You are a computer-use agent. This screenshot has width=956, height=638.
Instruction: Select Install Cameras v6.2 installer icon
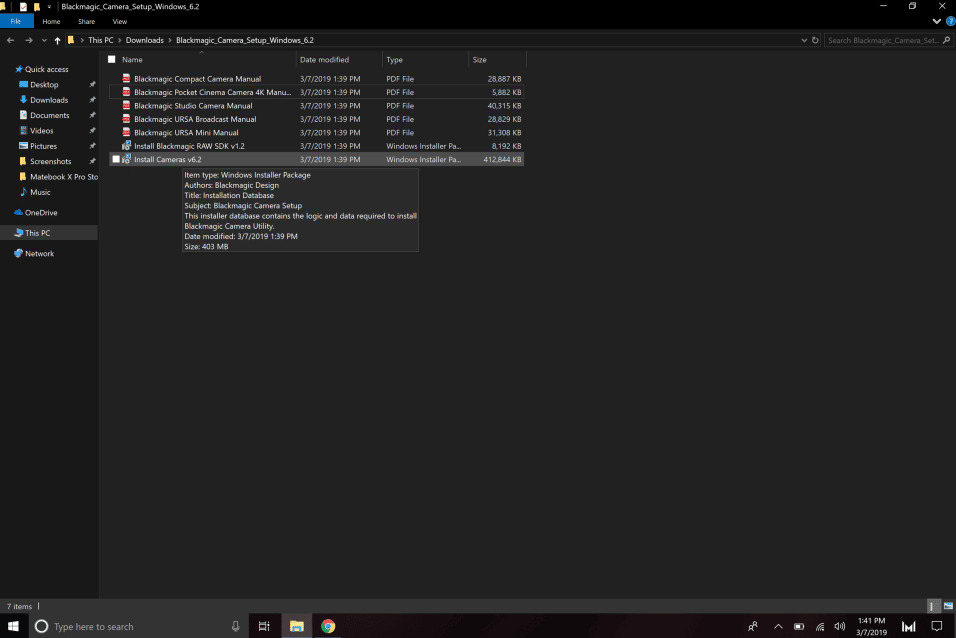click(126, 159)
